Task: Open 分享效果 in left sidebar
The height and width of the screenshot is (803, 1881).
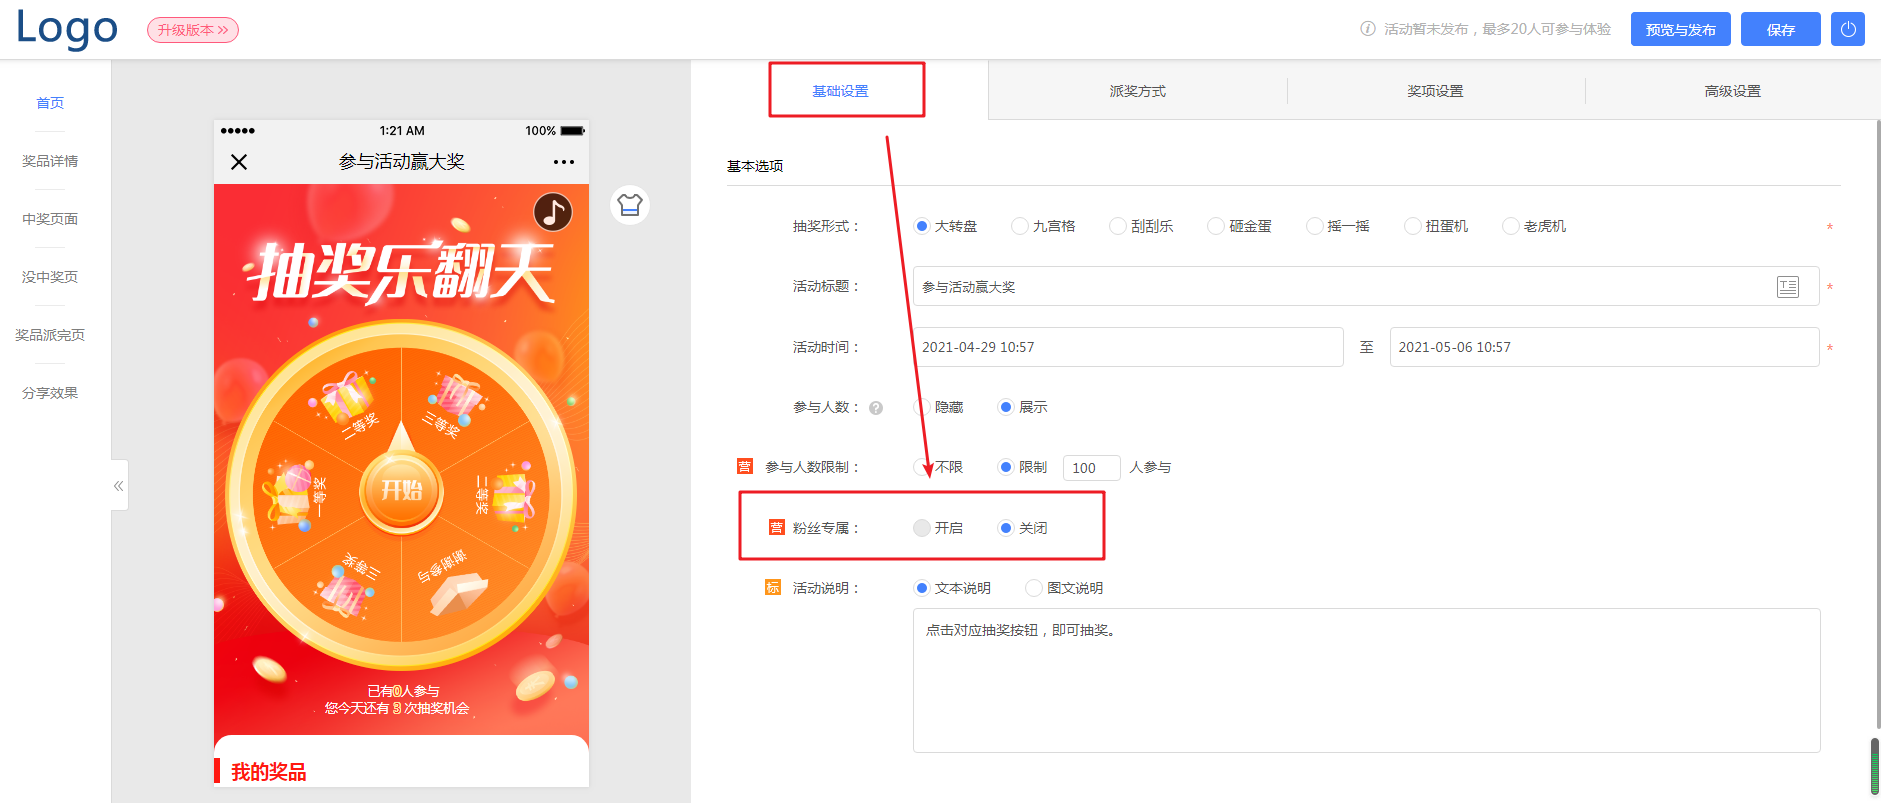Action: 50,393
